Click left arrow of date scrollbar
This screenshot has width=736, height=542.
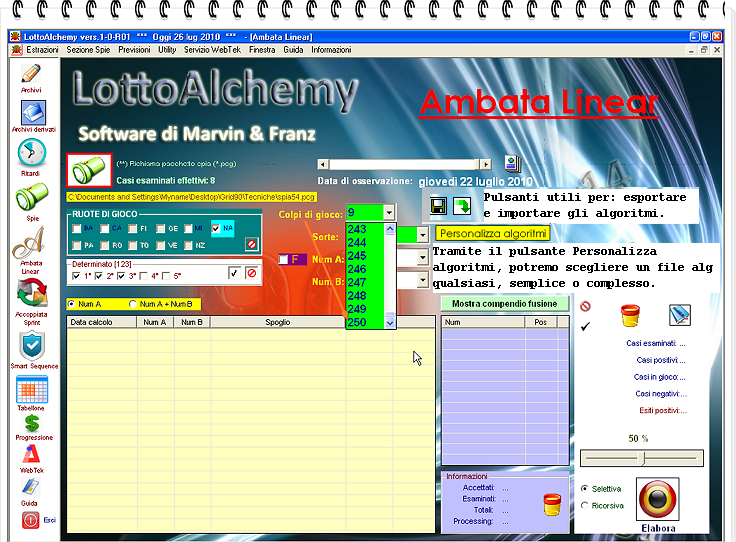323,164
